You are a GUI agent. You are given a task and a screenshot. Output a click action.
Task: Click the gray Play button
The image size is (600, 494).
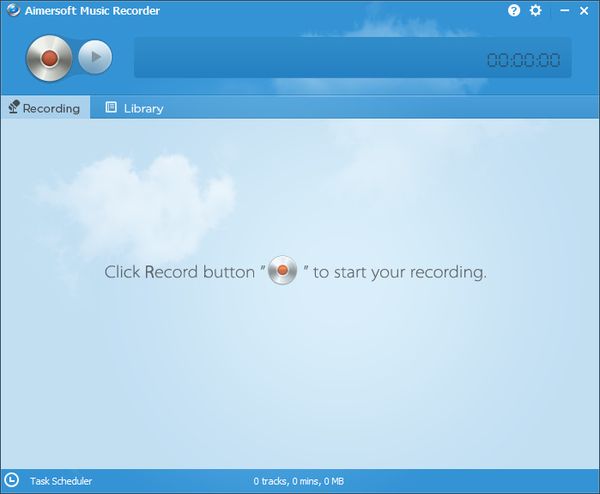click(x=95, y=57)
